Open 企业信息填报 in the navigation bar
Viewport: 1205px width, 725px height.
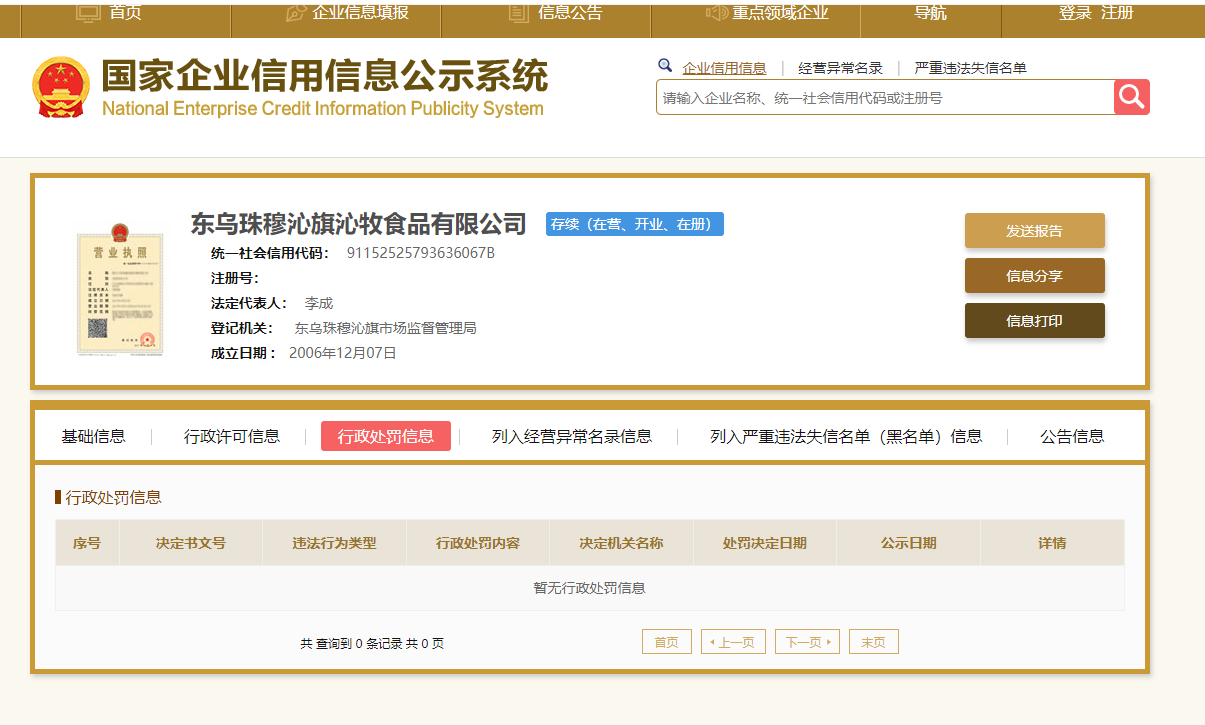[361, 13]
